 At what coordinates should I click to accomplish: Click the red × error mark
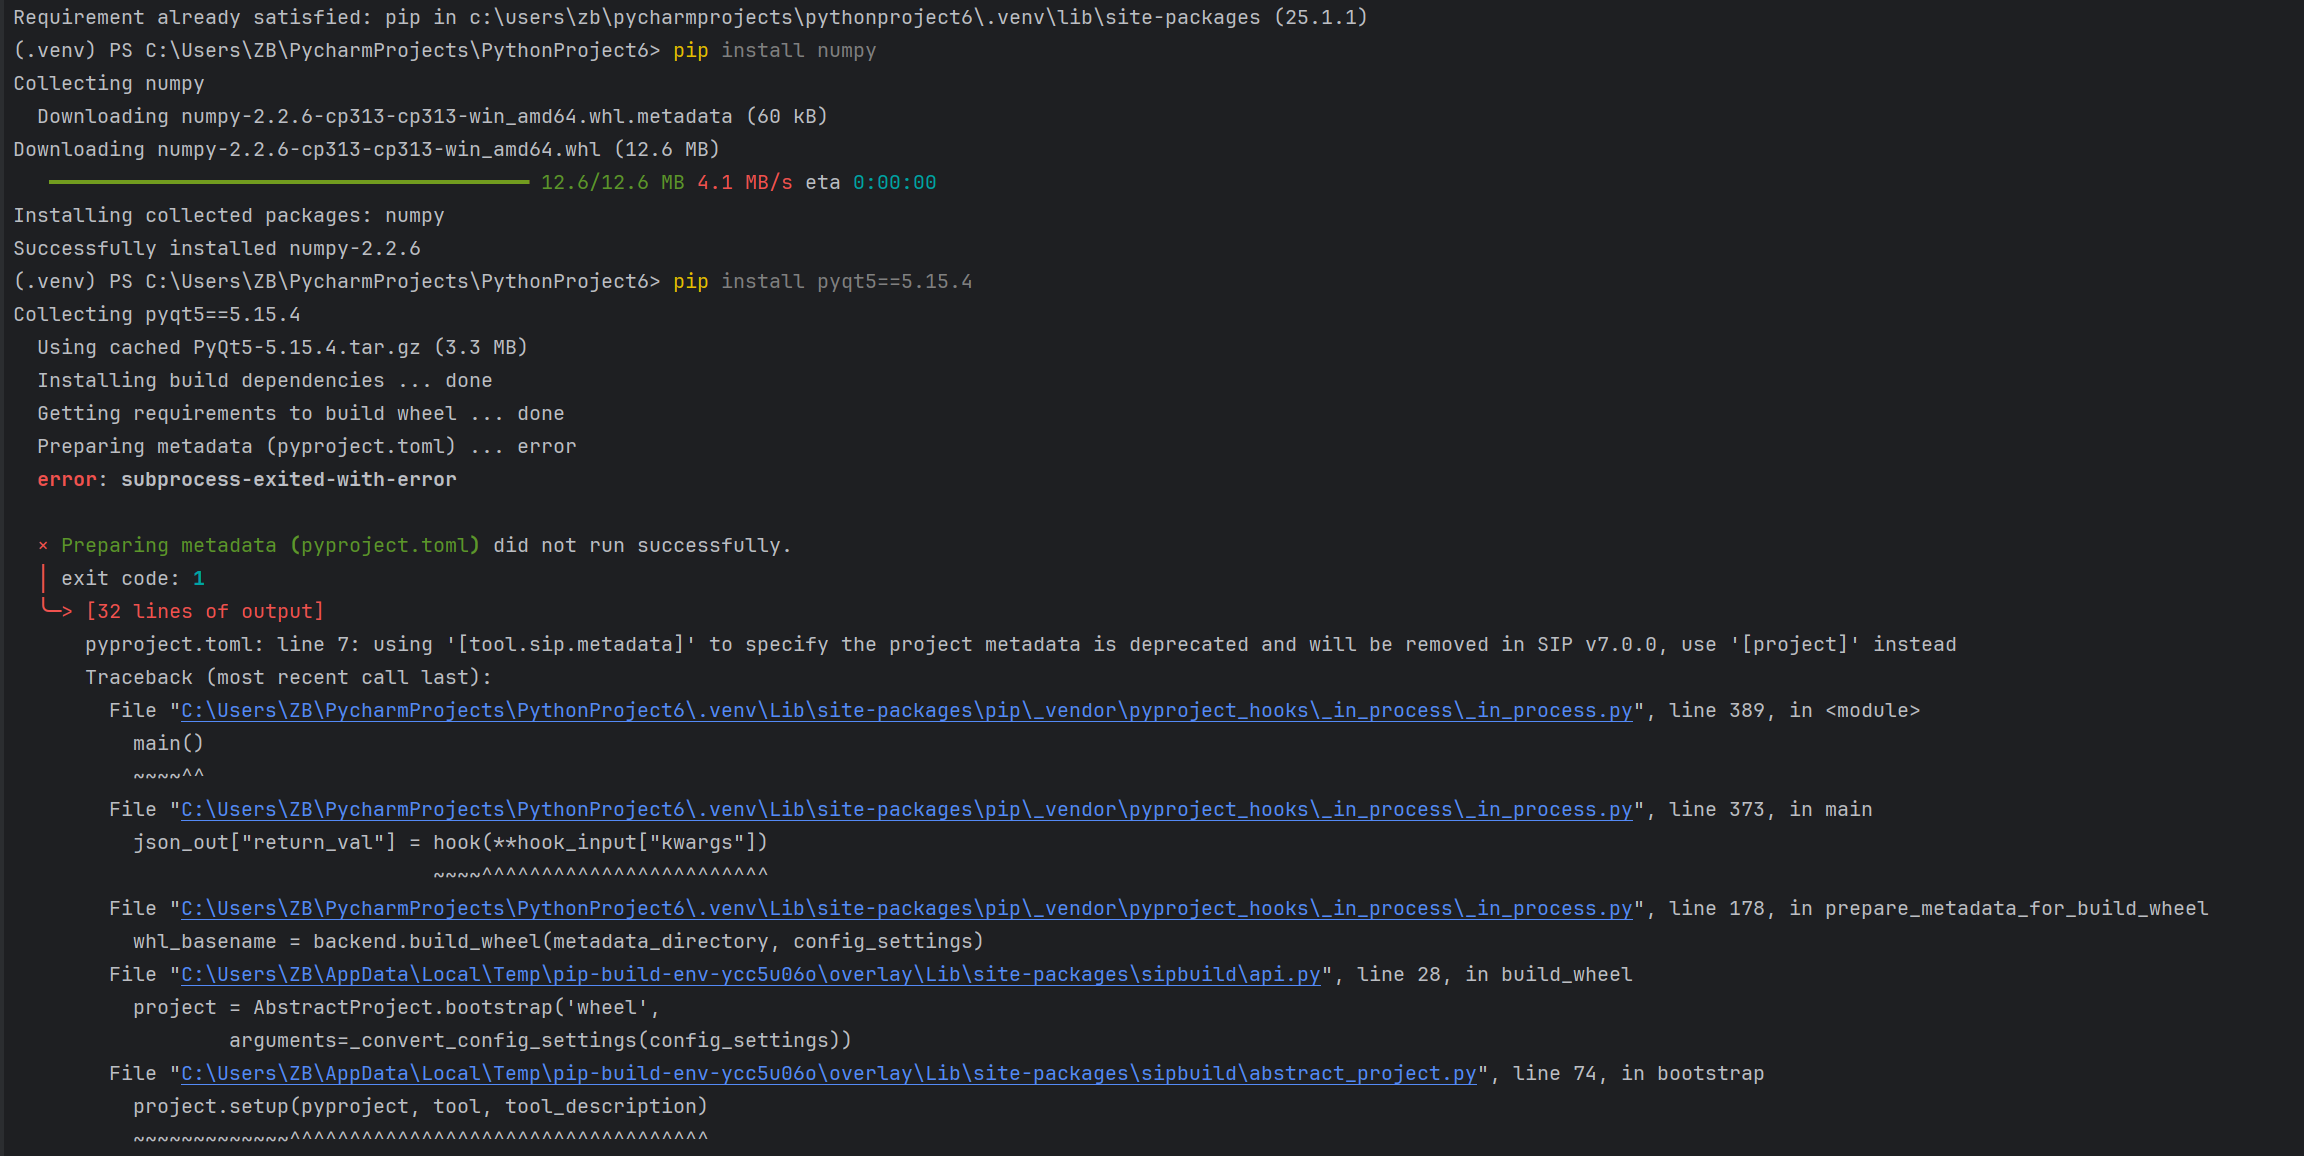tap(43, 546)
